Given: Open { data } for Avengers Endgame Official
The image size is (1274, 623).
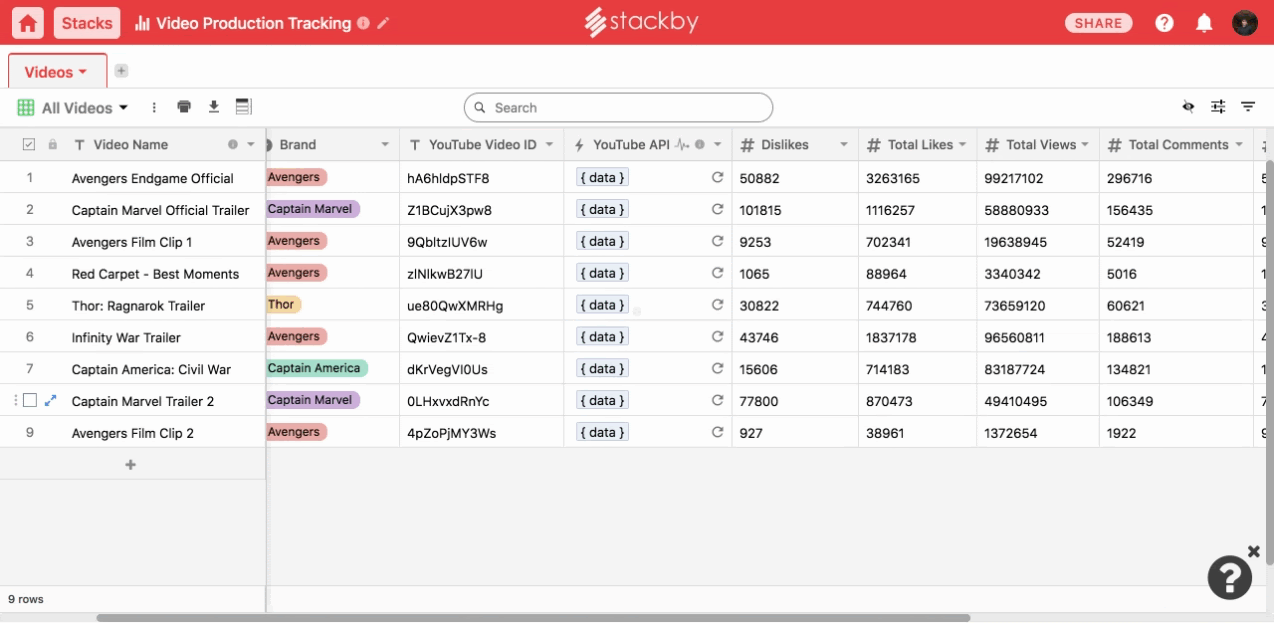Looking at the screenshot, I should tap(602, 178).
